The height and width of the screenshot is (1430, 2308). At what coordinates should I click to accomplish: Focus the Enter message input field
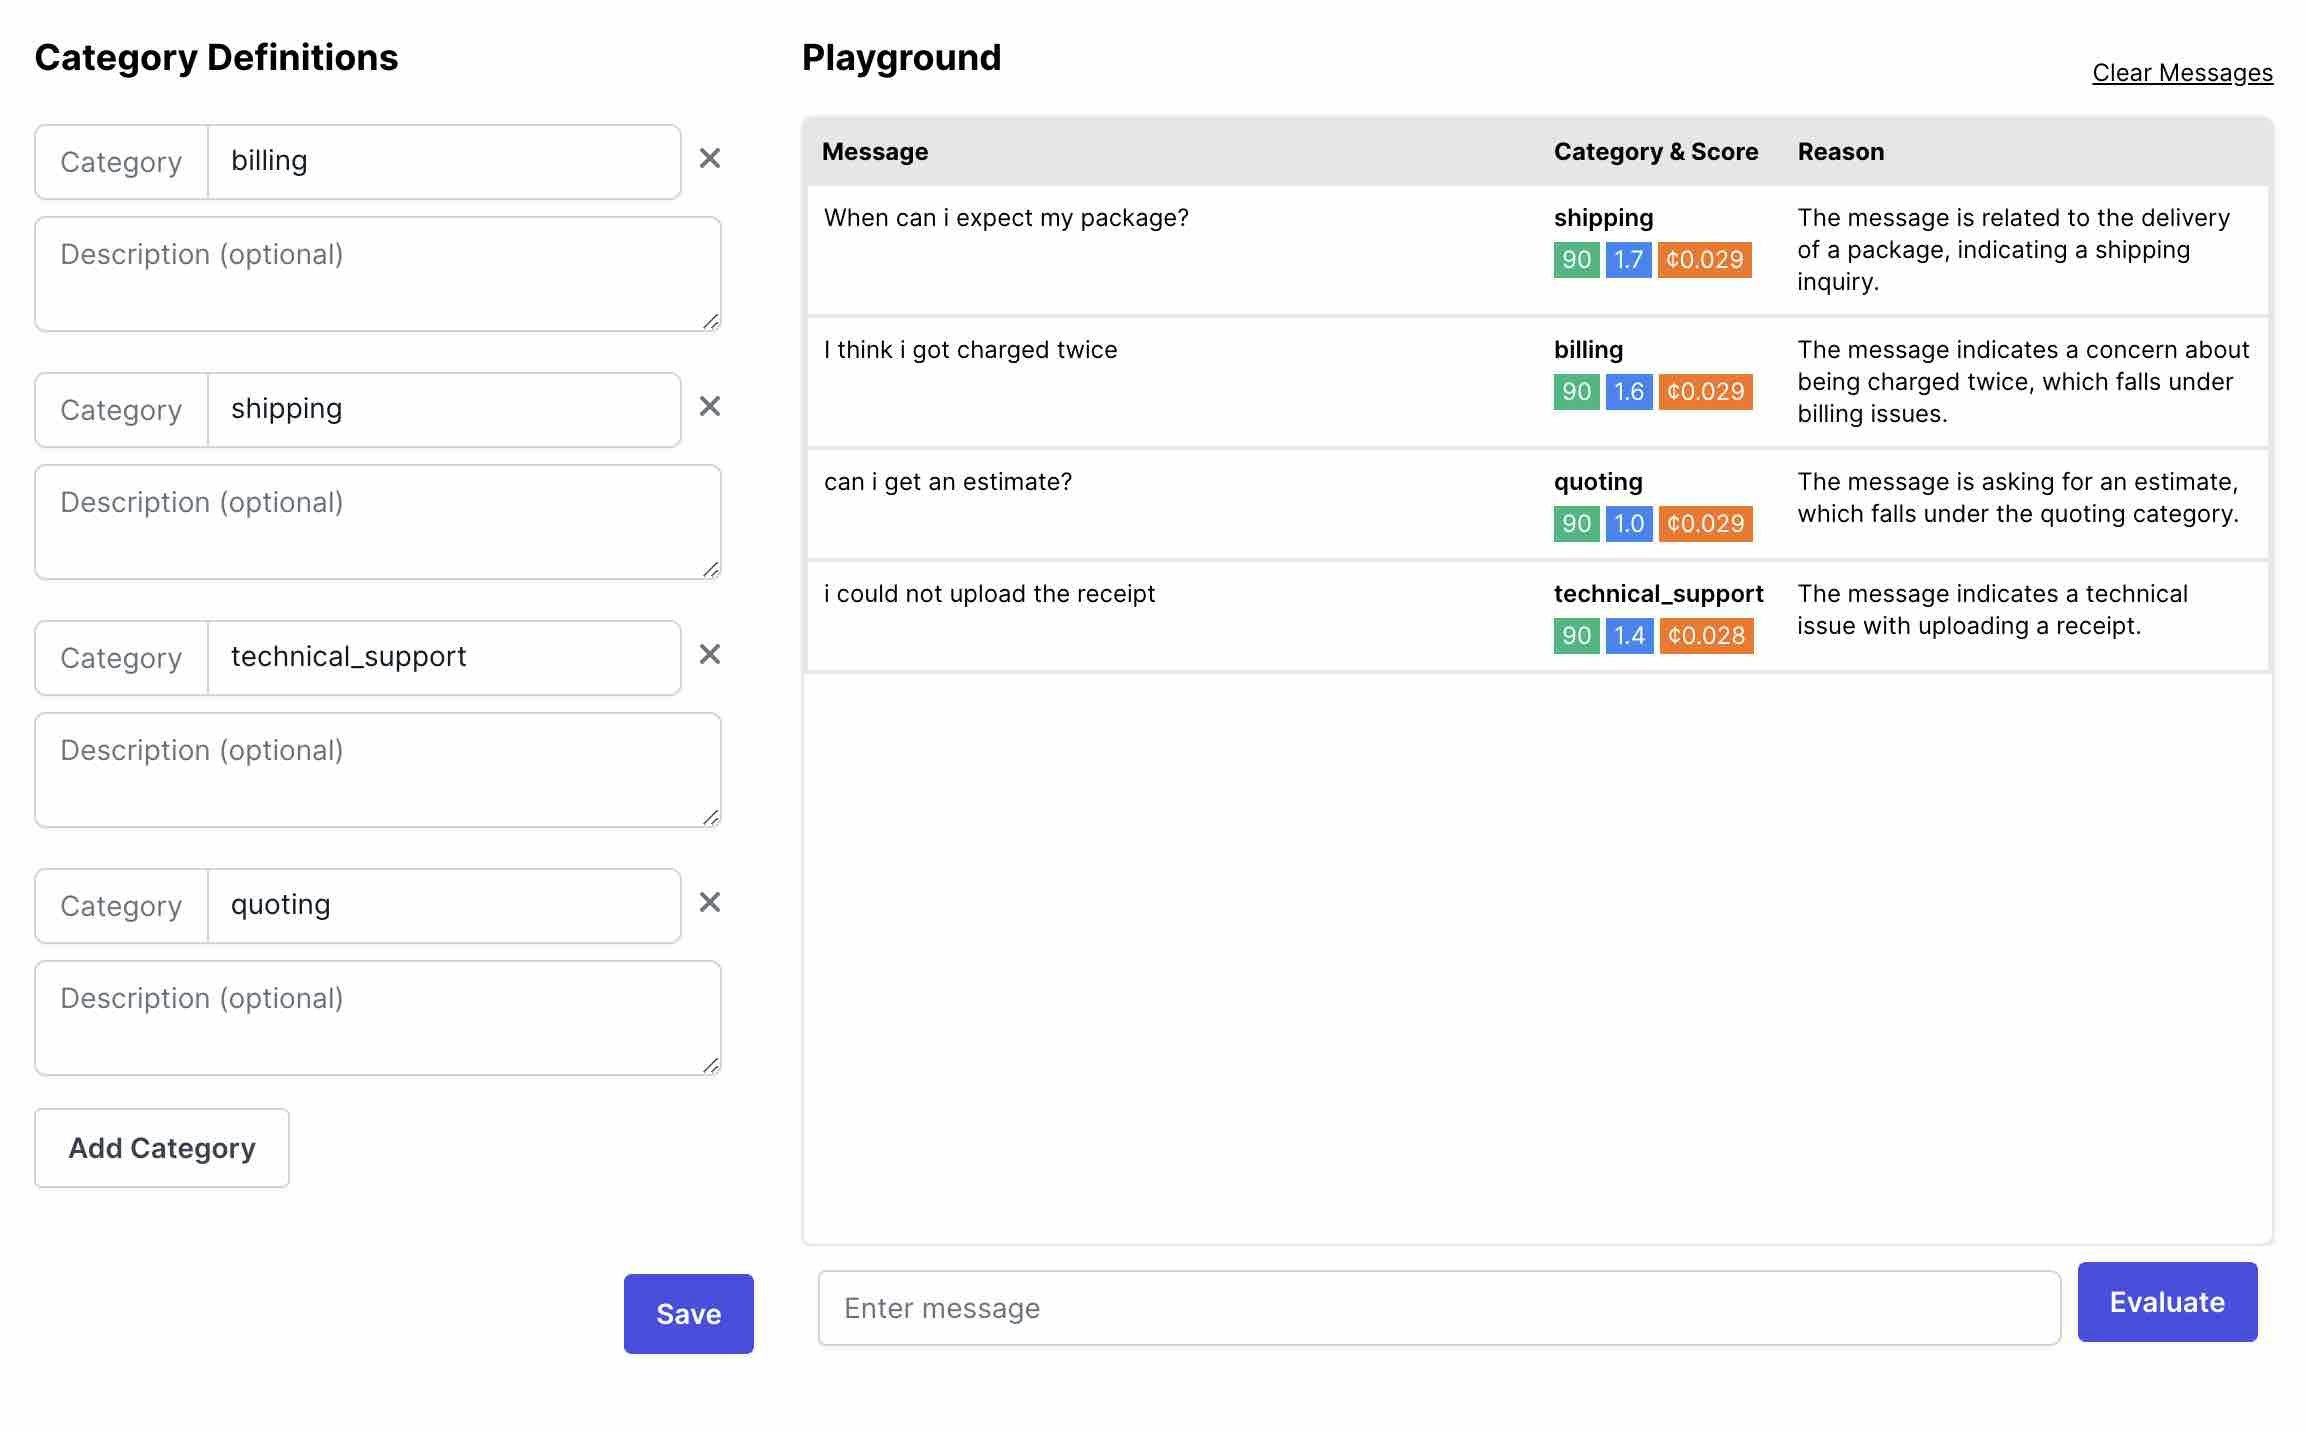click(x=1438, y=1308)
